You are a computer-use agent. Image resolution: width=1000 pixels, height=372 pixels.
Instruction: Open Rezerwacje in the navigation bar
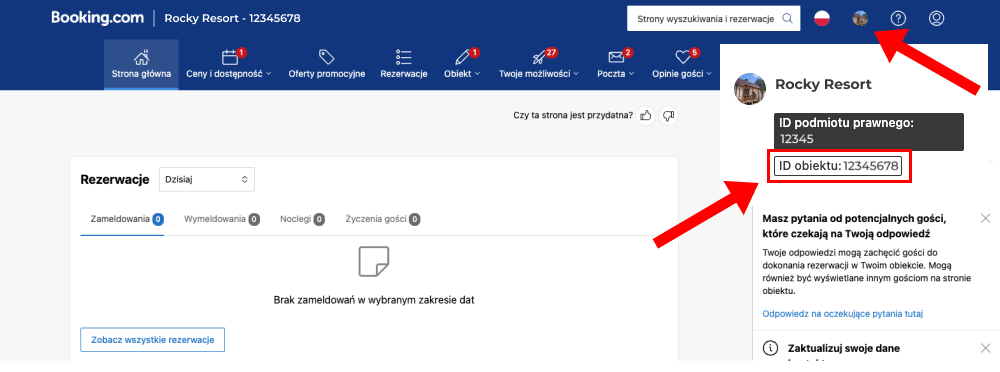404,64
